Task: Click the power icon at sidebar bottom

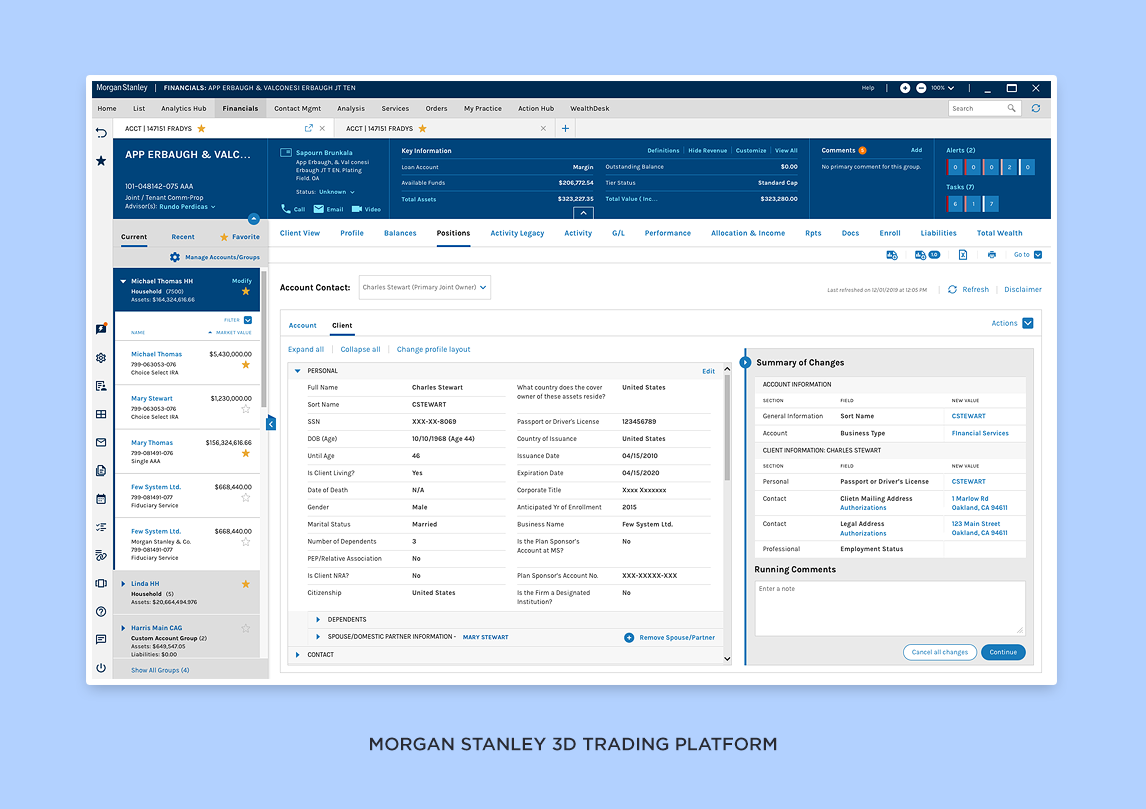Action: [101, 668]
